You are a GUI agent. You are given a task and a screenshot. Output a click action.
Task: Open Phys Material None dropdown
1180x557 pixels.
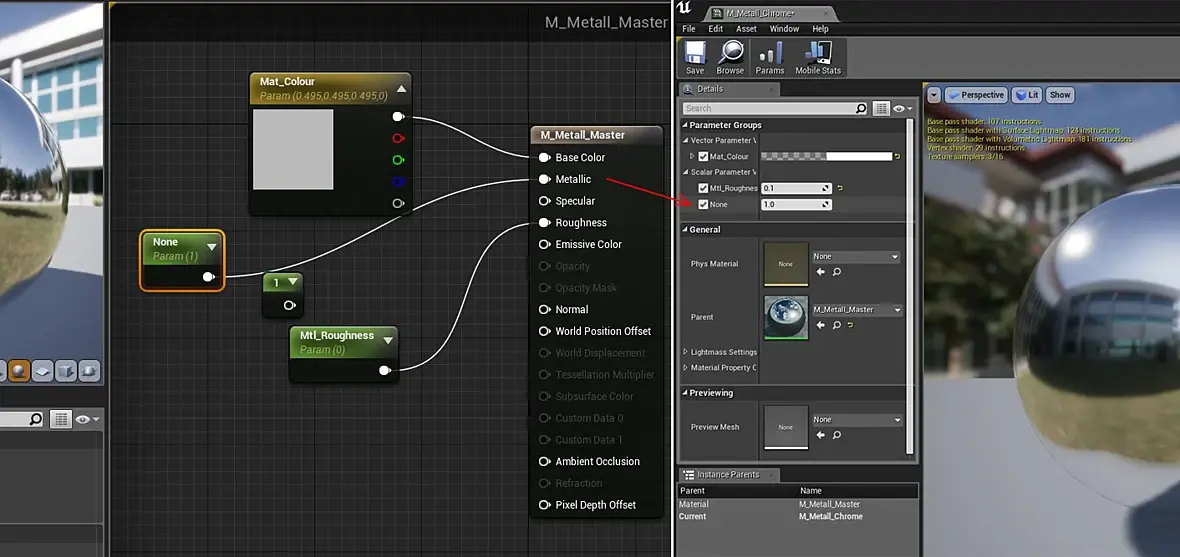856,257
